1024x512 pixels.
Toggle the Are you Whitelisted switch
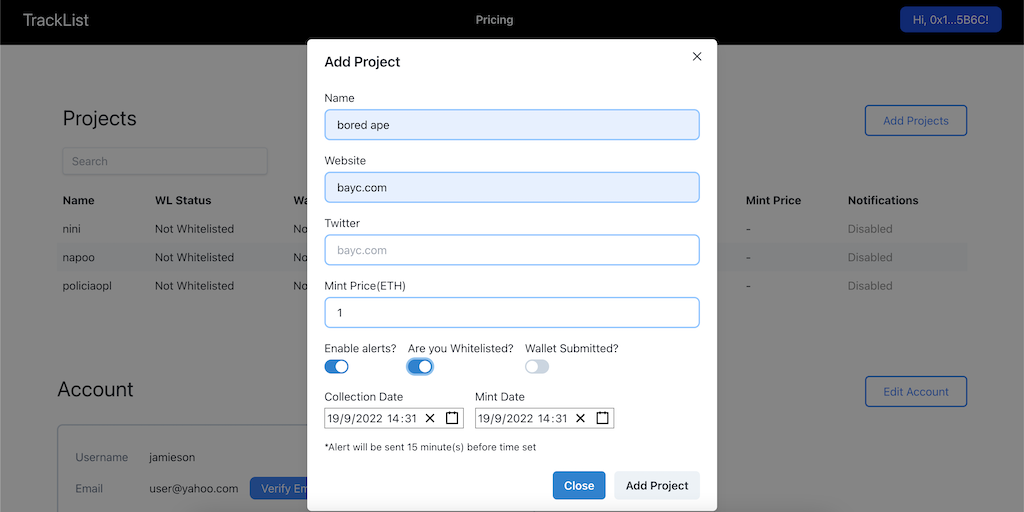[x=420, y=367]
